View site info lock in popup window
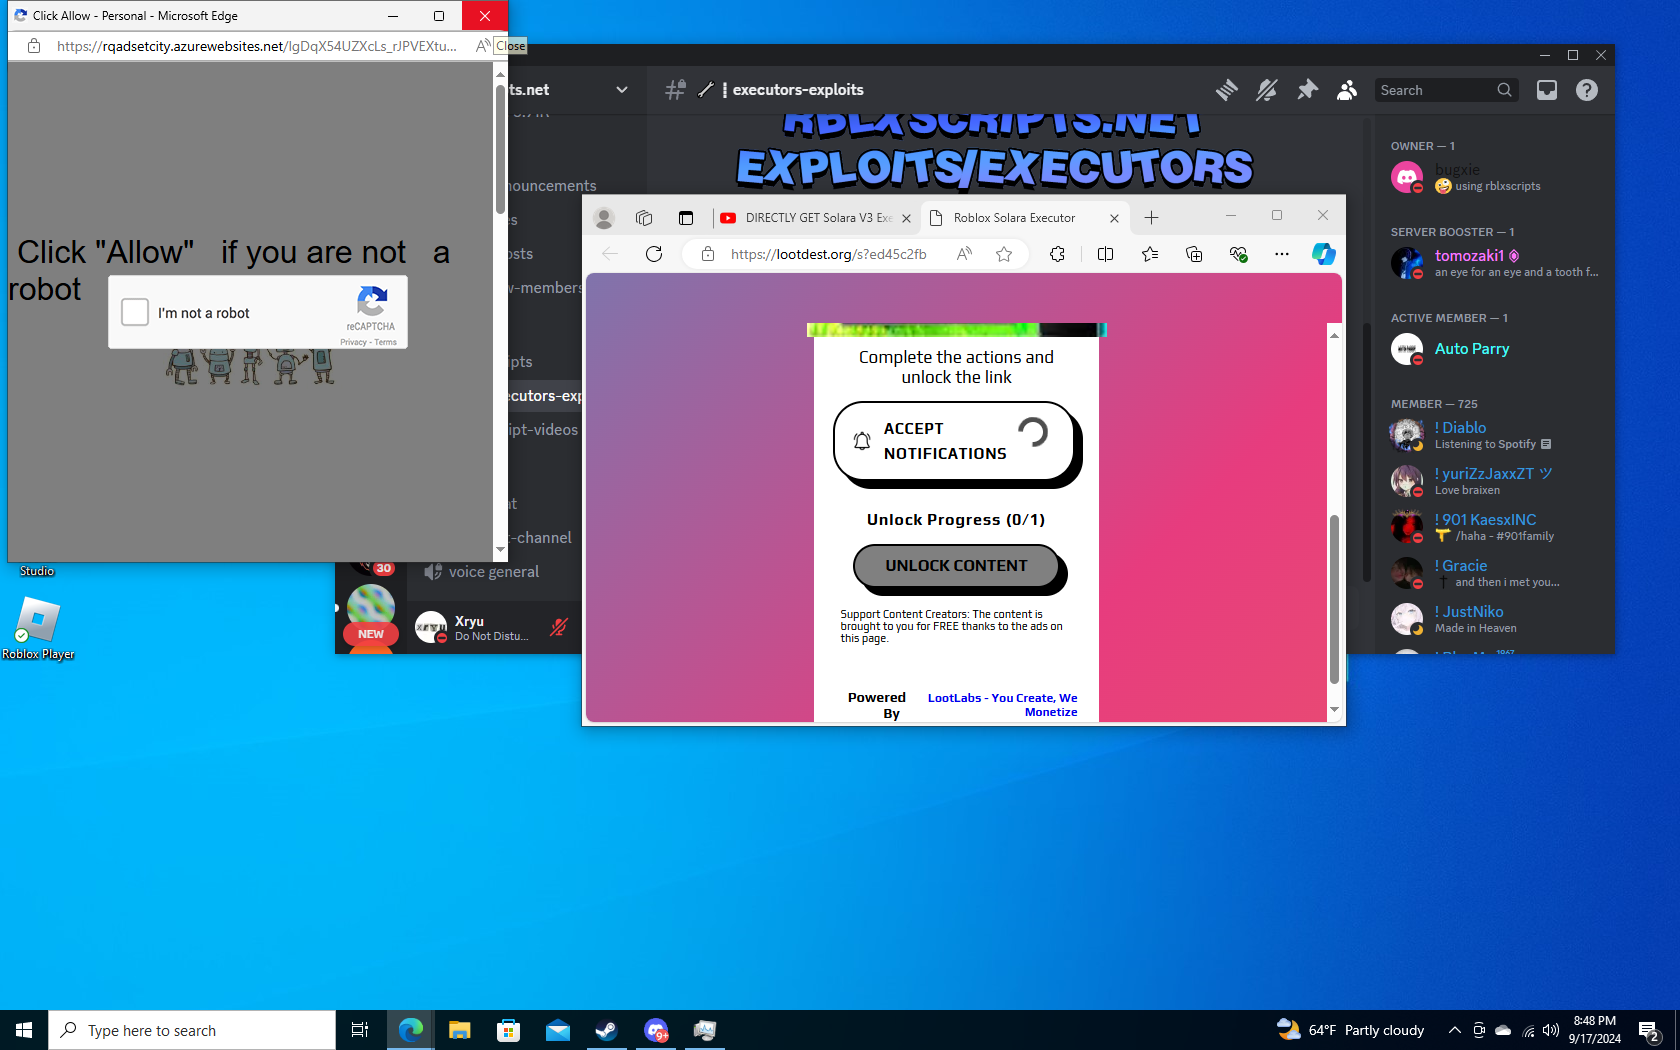Screen dimensions: 1680x1050 click(34, 46)
